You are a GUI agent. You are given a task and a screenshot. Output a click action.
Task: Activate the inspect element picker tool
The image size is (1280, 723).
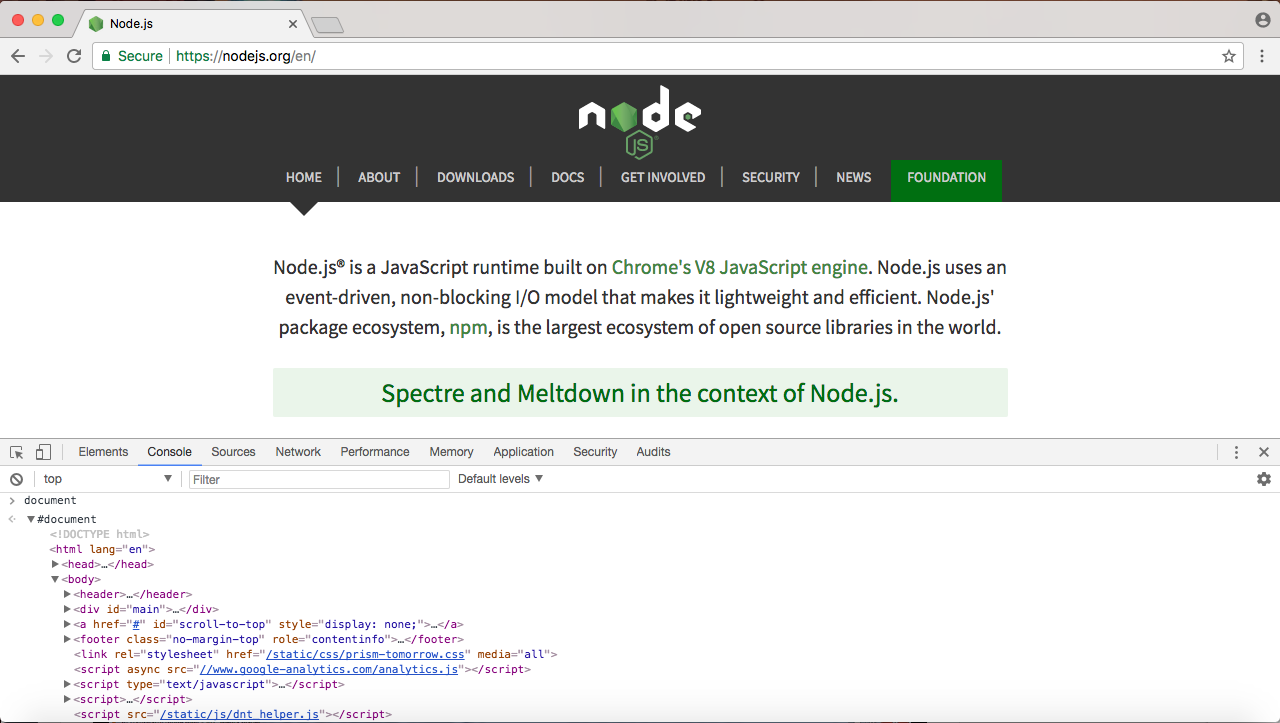click(x=17, y=452)
